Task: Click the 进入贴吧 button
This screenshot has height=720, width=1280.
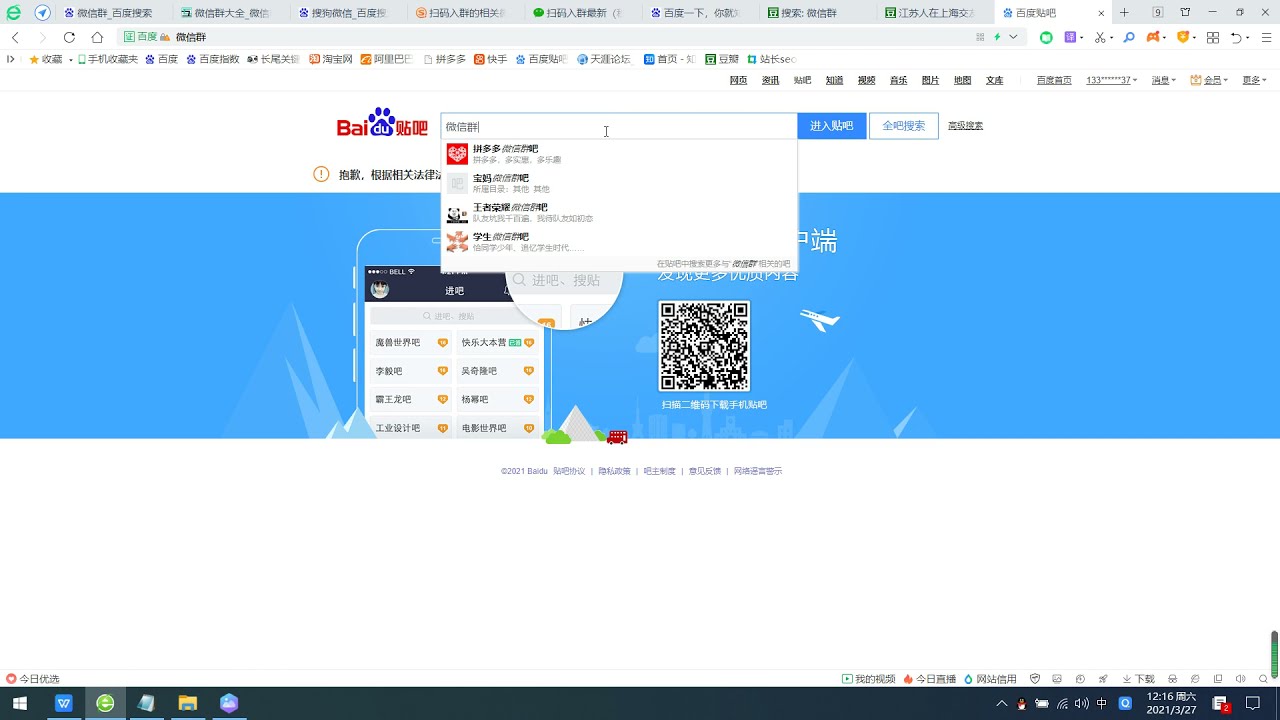Action: [x=831, y=126]
